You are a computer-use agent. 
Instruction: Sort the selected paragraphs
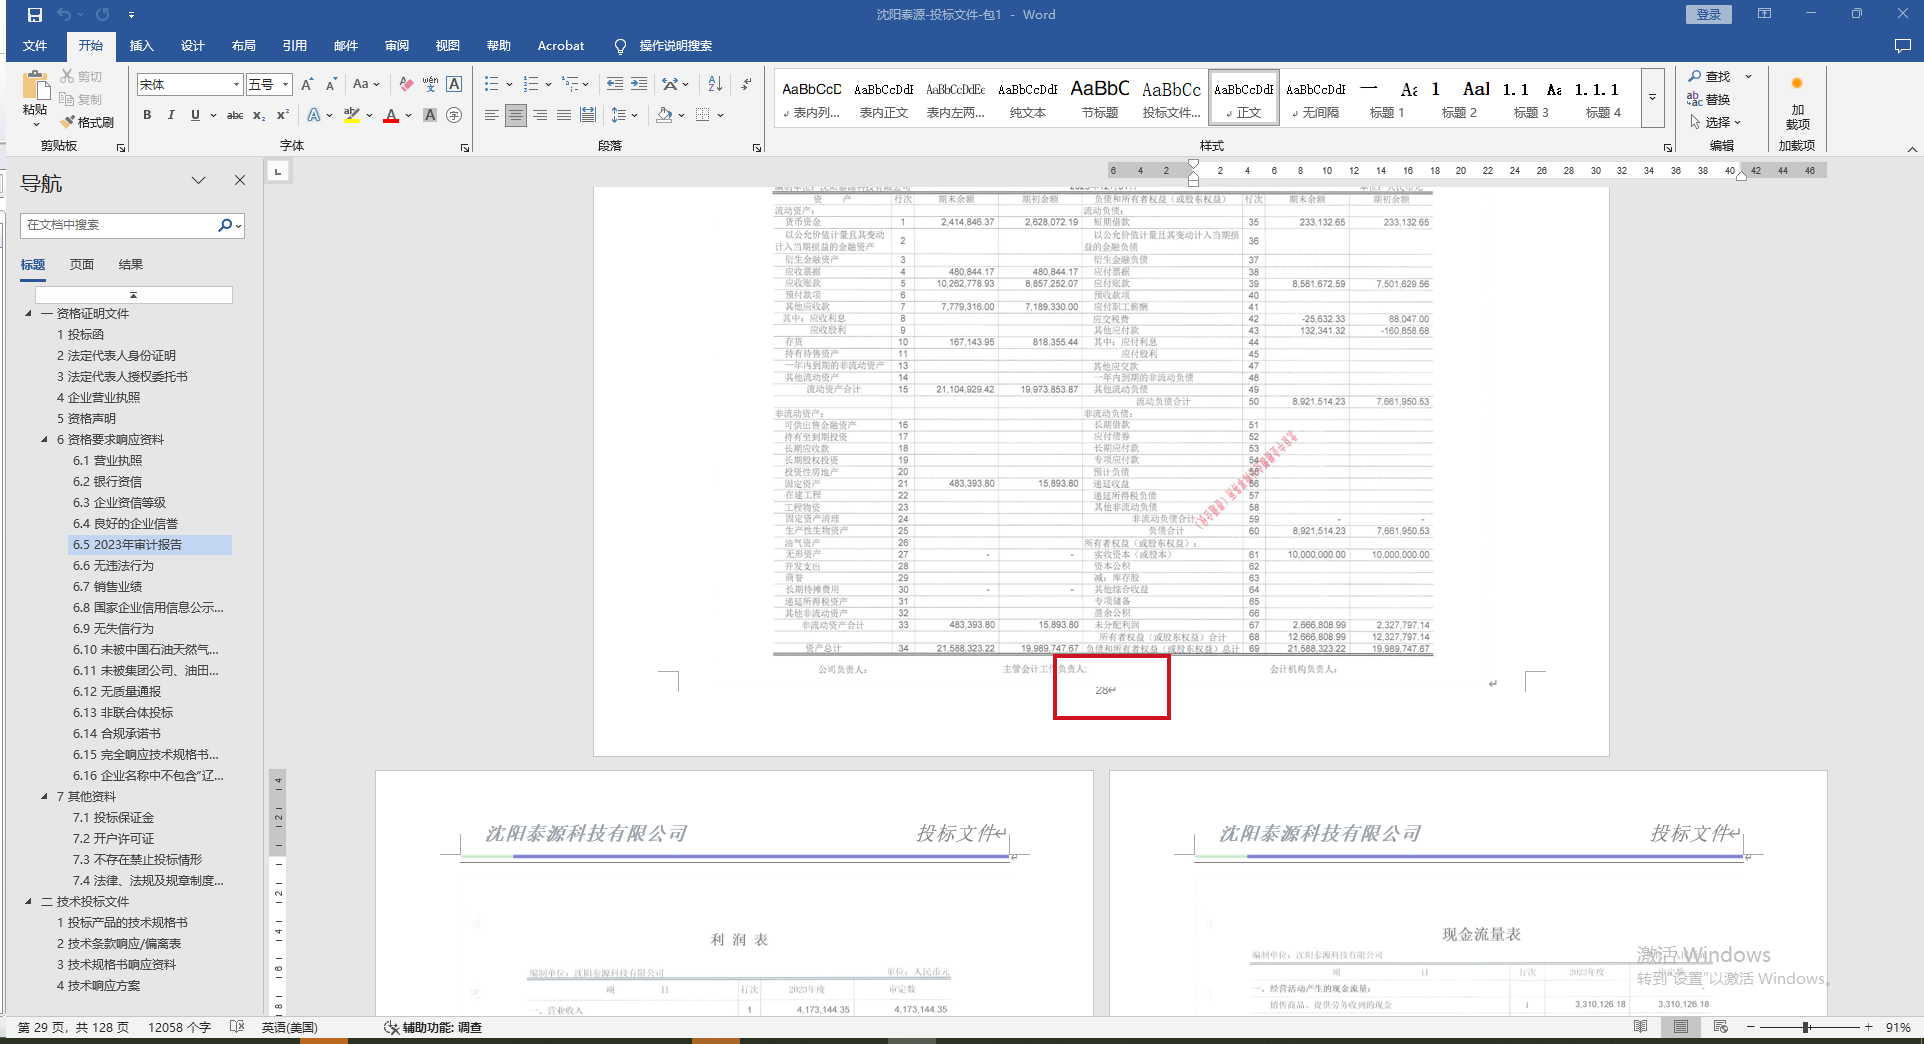click(x=715, y=85)
